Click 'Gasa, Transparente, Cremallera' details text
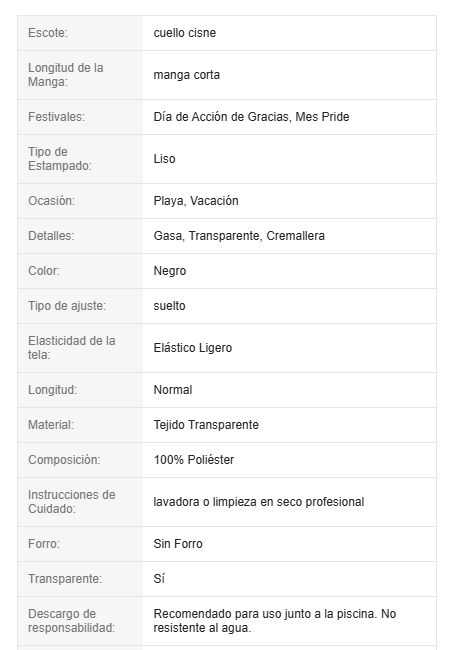This screenshot has width=461, height=650. point(239,236)
